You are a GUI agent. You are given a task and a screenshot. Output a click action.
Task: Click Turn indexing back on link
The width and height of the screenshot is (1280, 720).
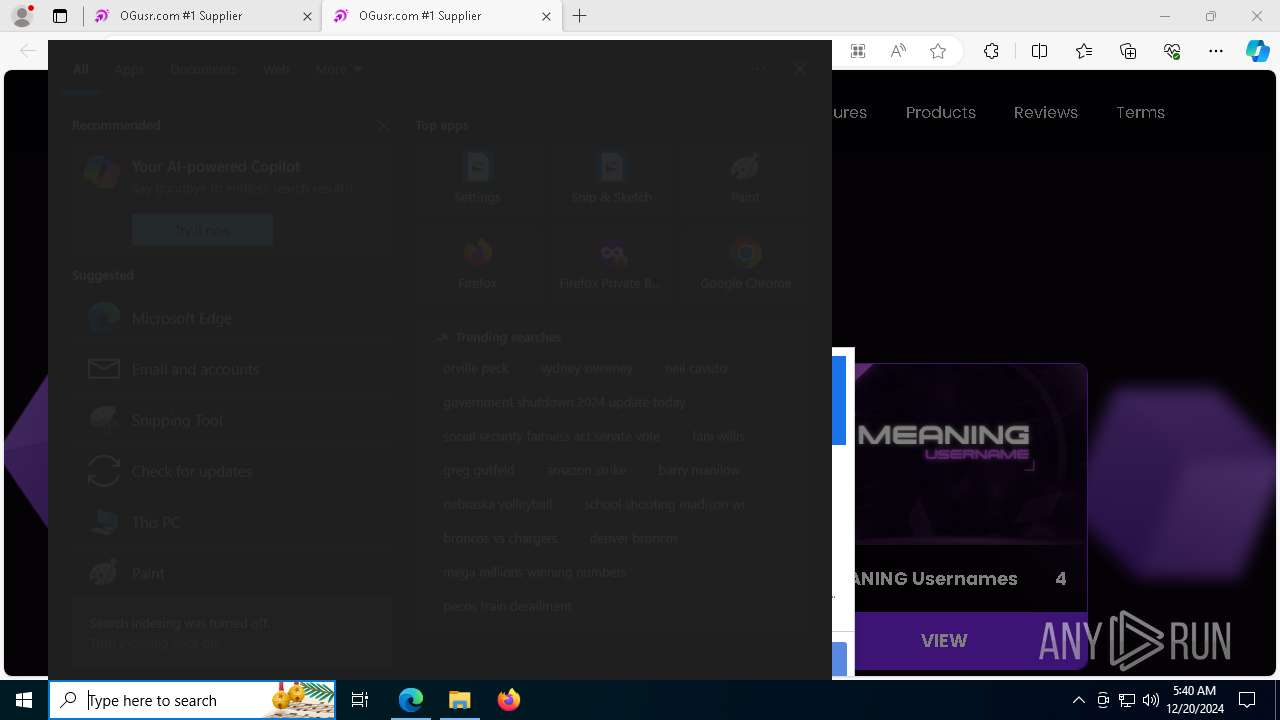coord(155,643)
